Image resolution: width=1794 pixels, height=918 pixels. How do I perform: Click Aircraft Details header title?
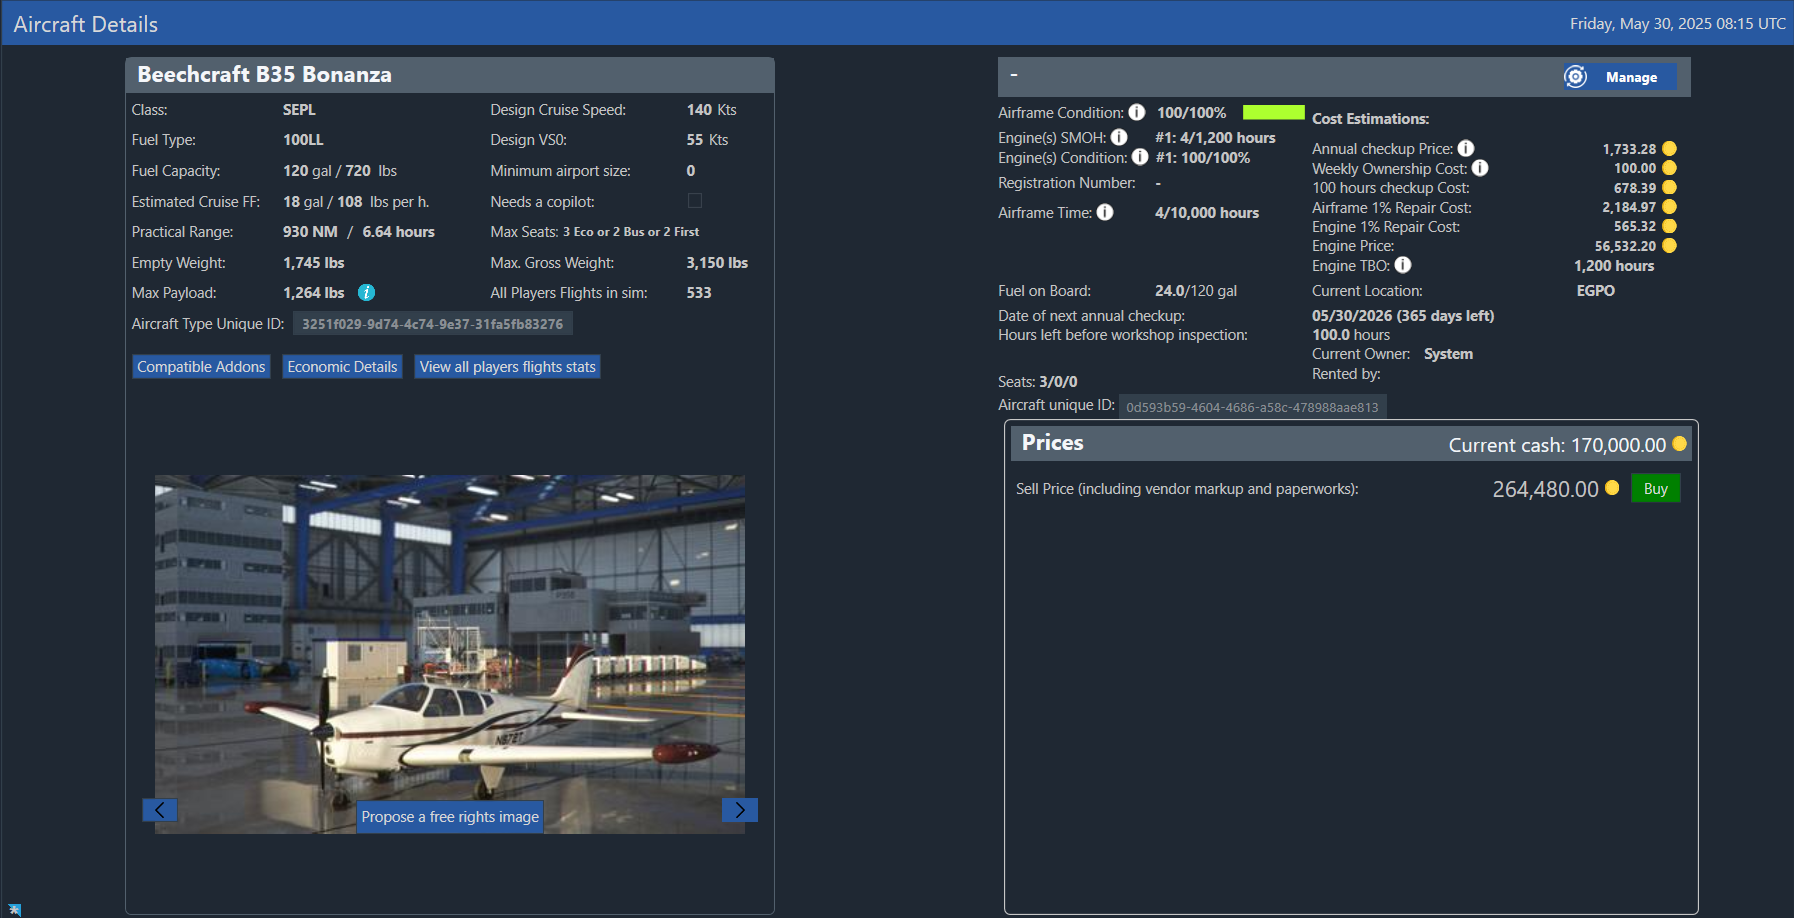tap(86, 24)
